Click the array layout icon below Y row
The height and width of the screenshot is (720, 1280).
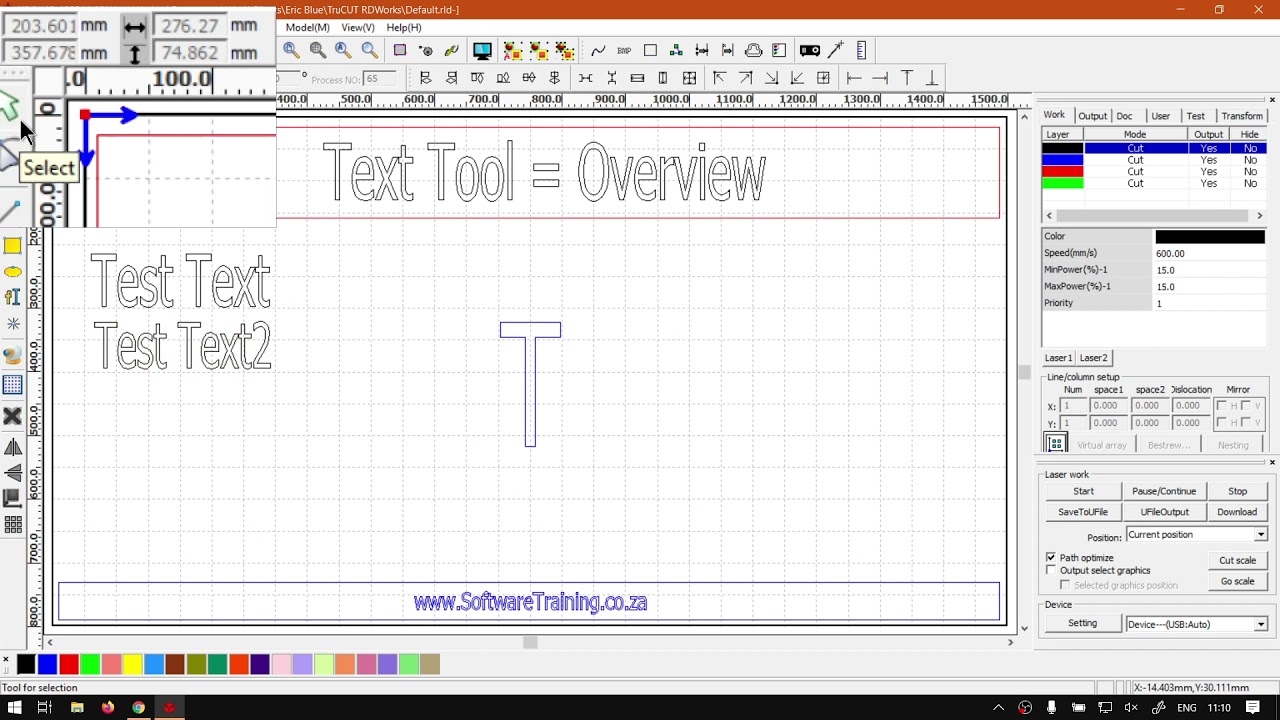1054,443
